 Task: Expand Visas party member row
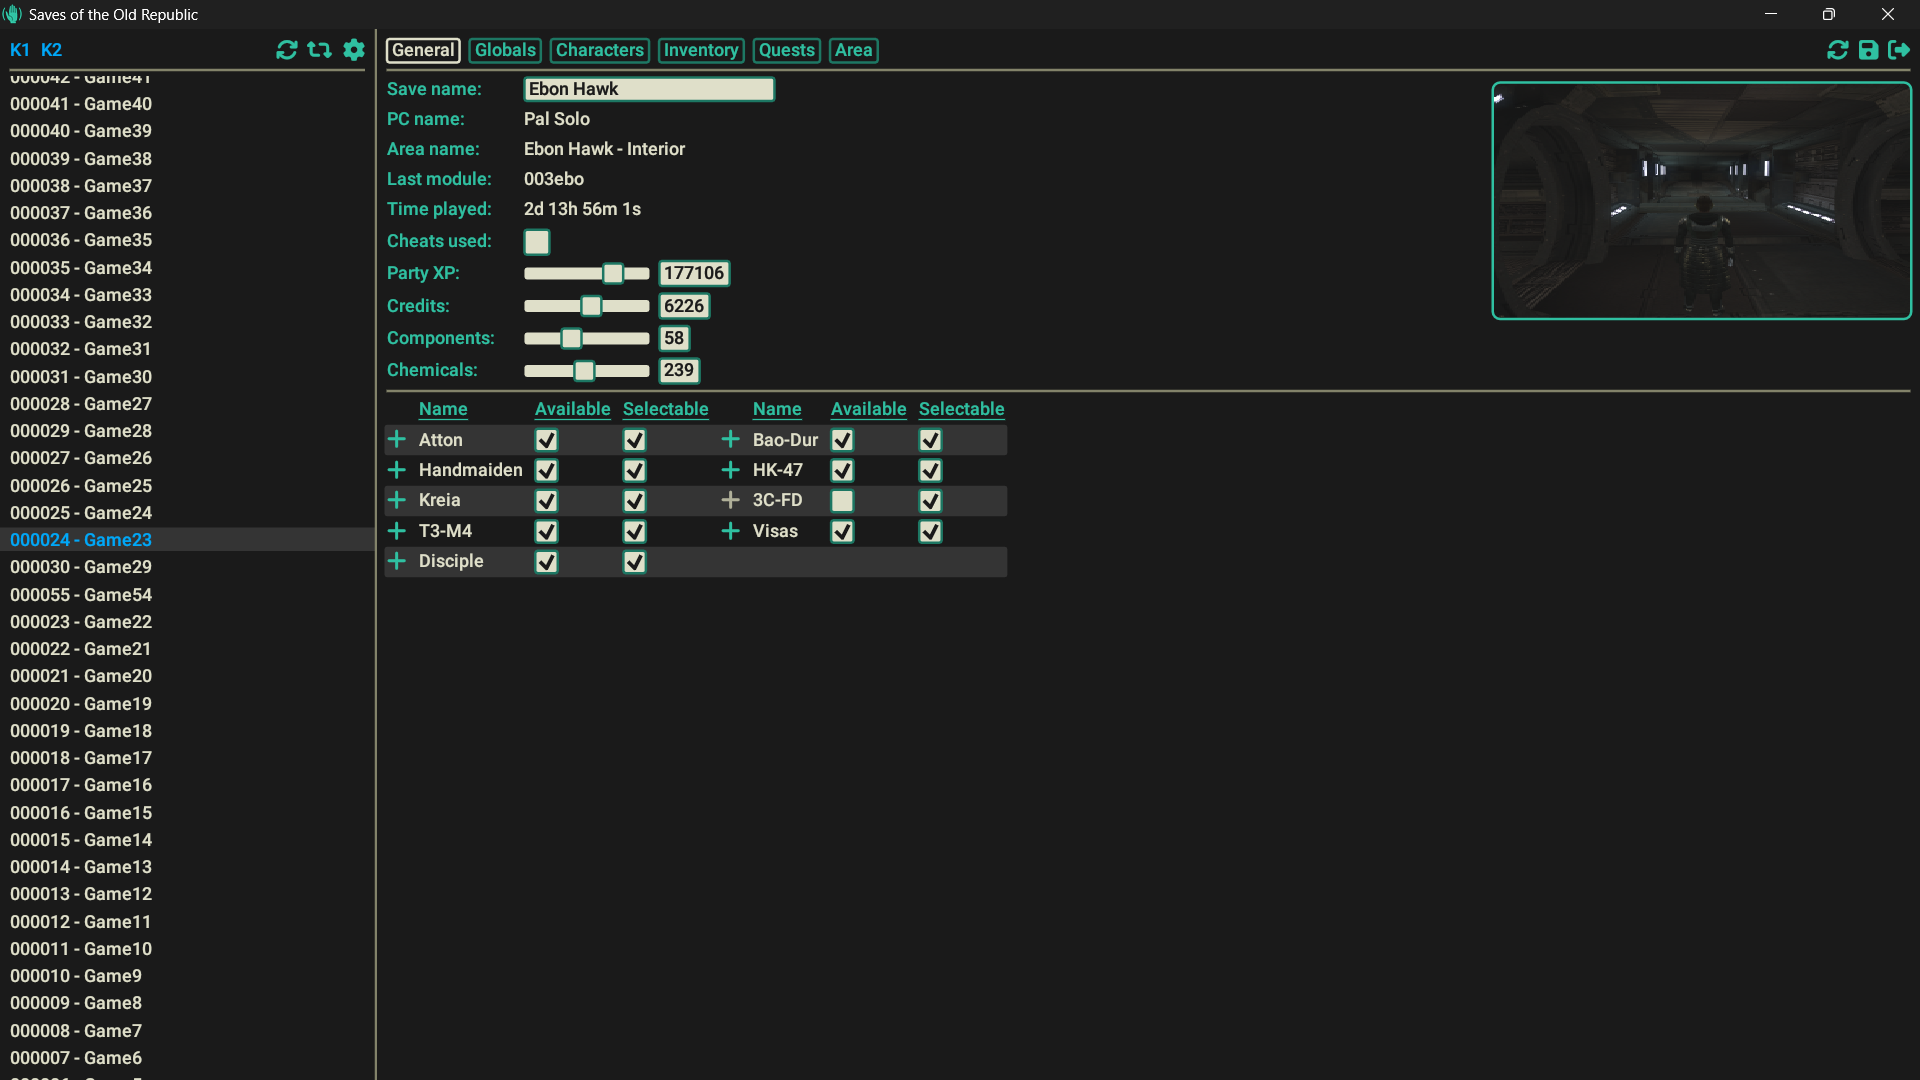point(731,531)
